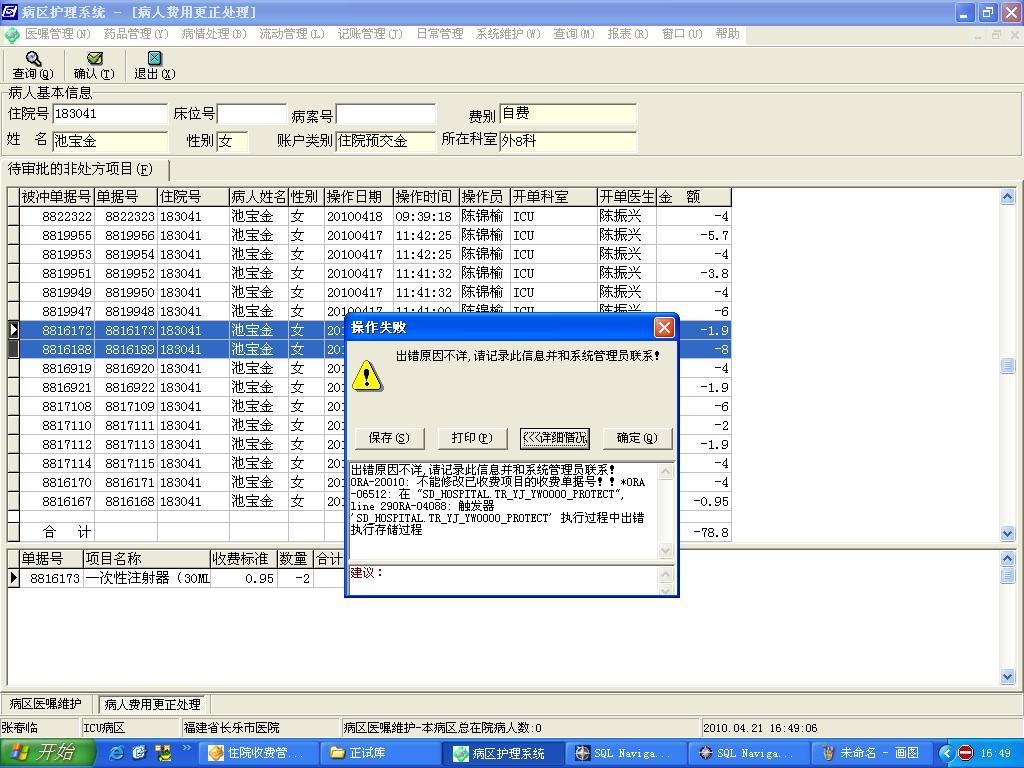
Task: Open the 记账管理(J) menu
Action: pos(370,34)
